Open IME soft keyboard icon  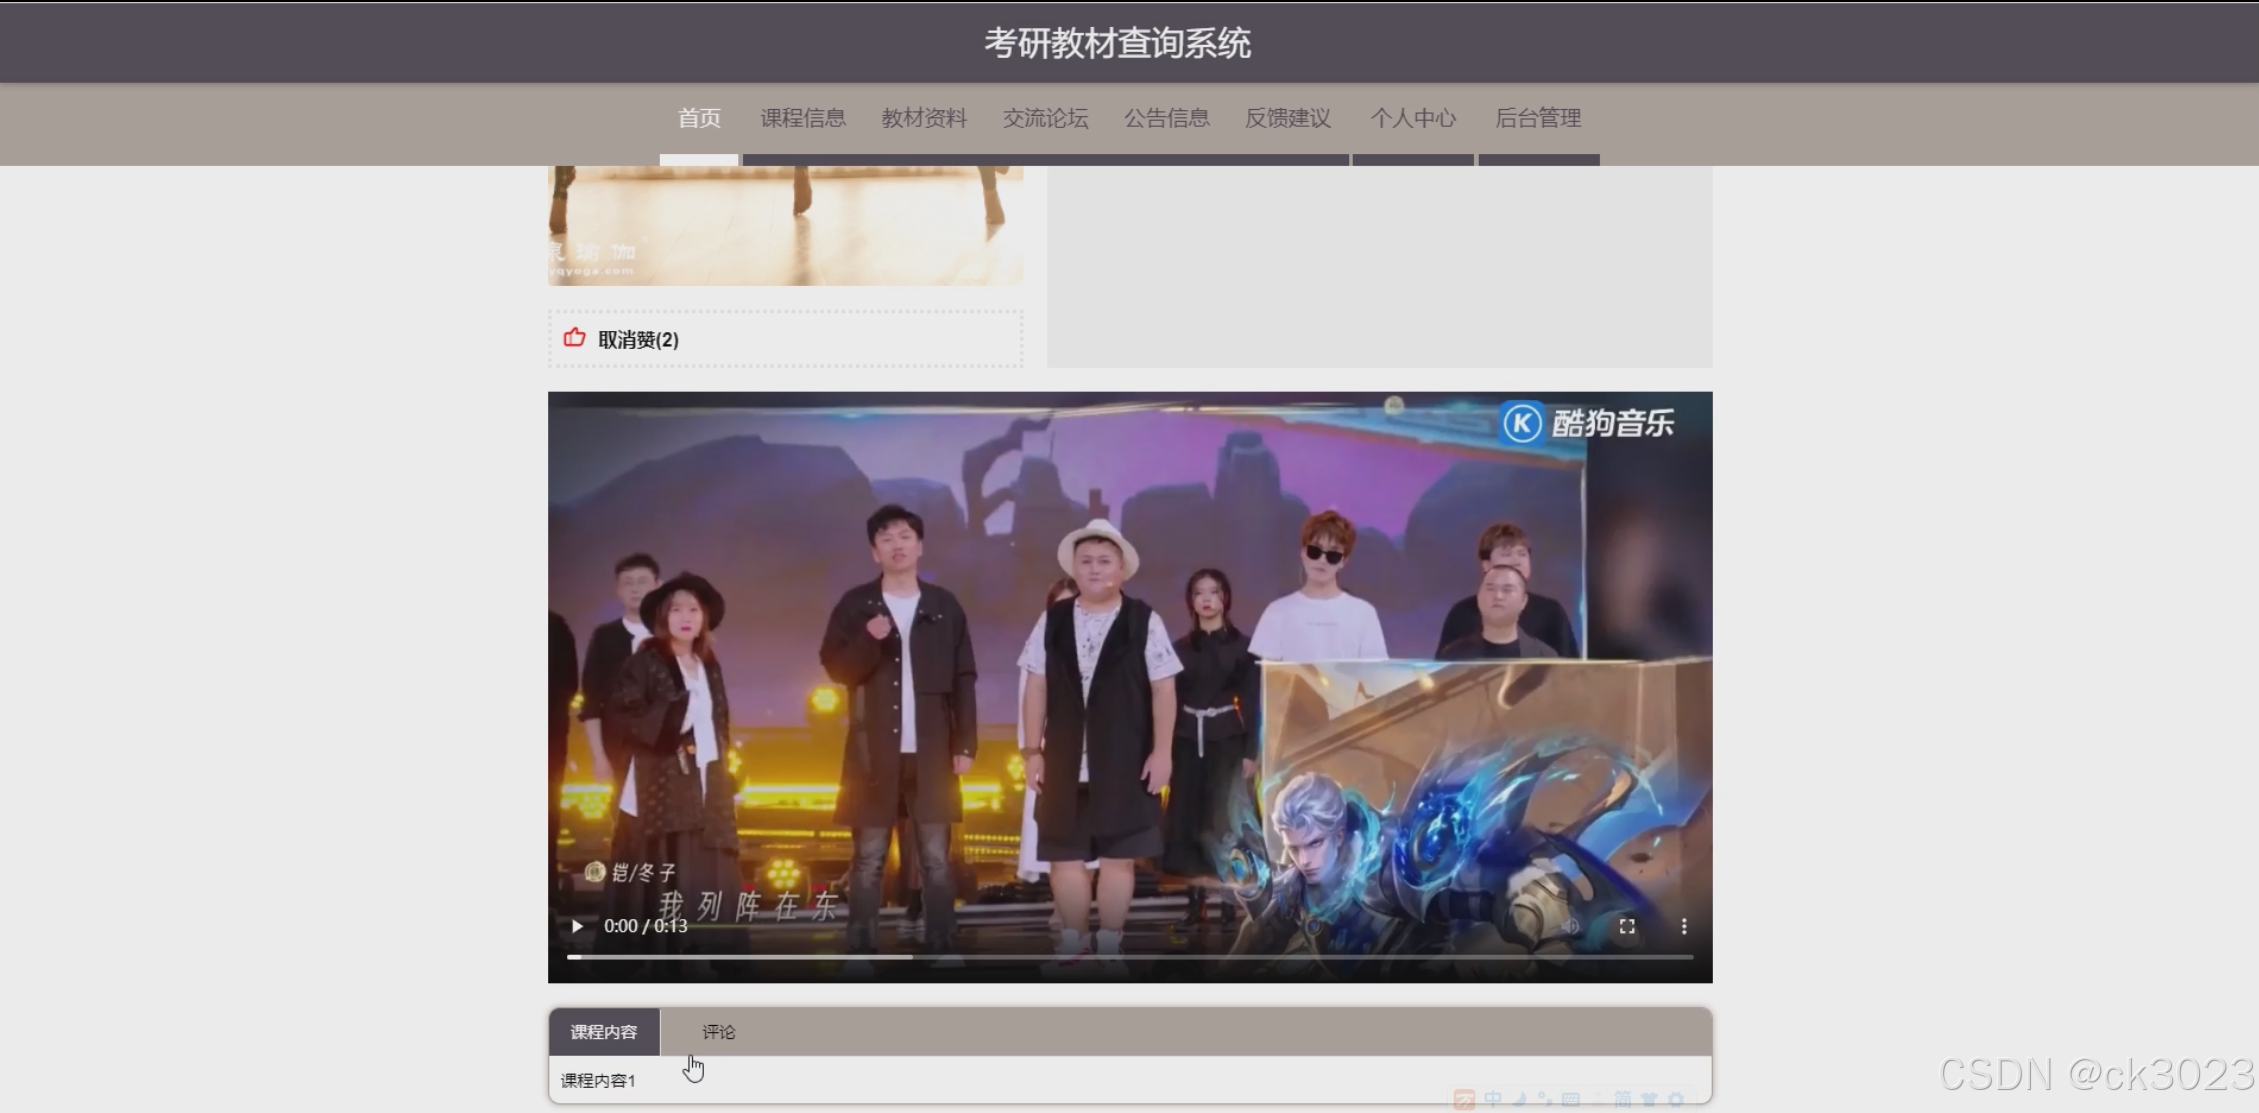pos(1571,1099)
